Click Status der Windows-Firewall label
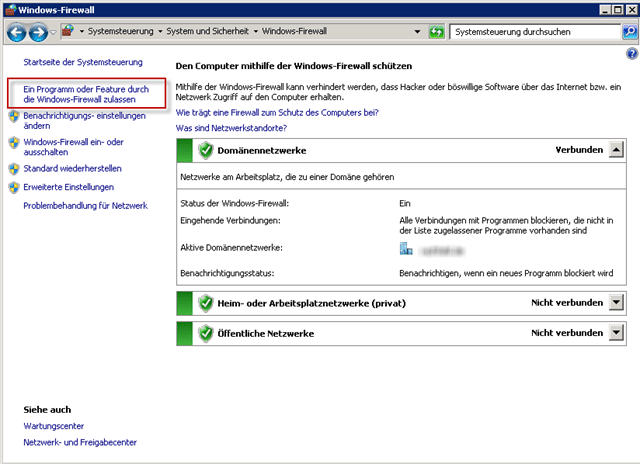This screenshot has width=640, height=464. (x=235, y=203)
